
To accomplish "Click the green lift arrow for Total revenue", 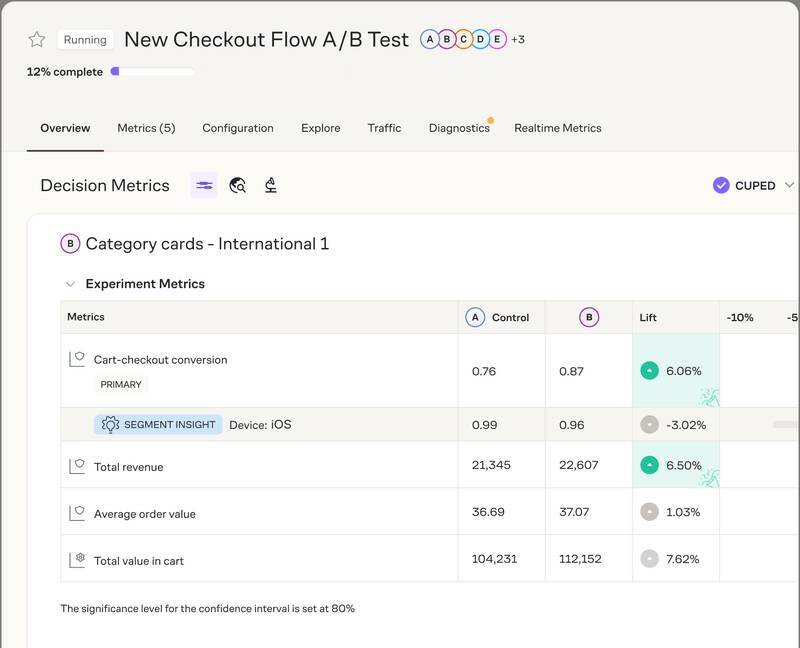I will coord(650,465).
